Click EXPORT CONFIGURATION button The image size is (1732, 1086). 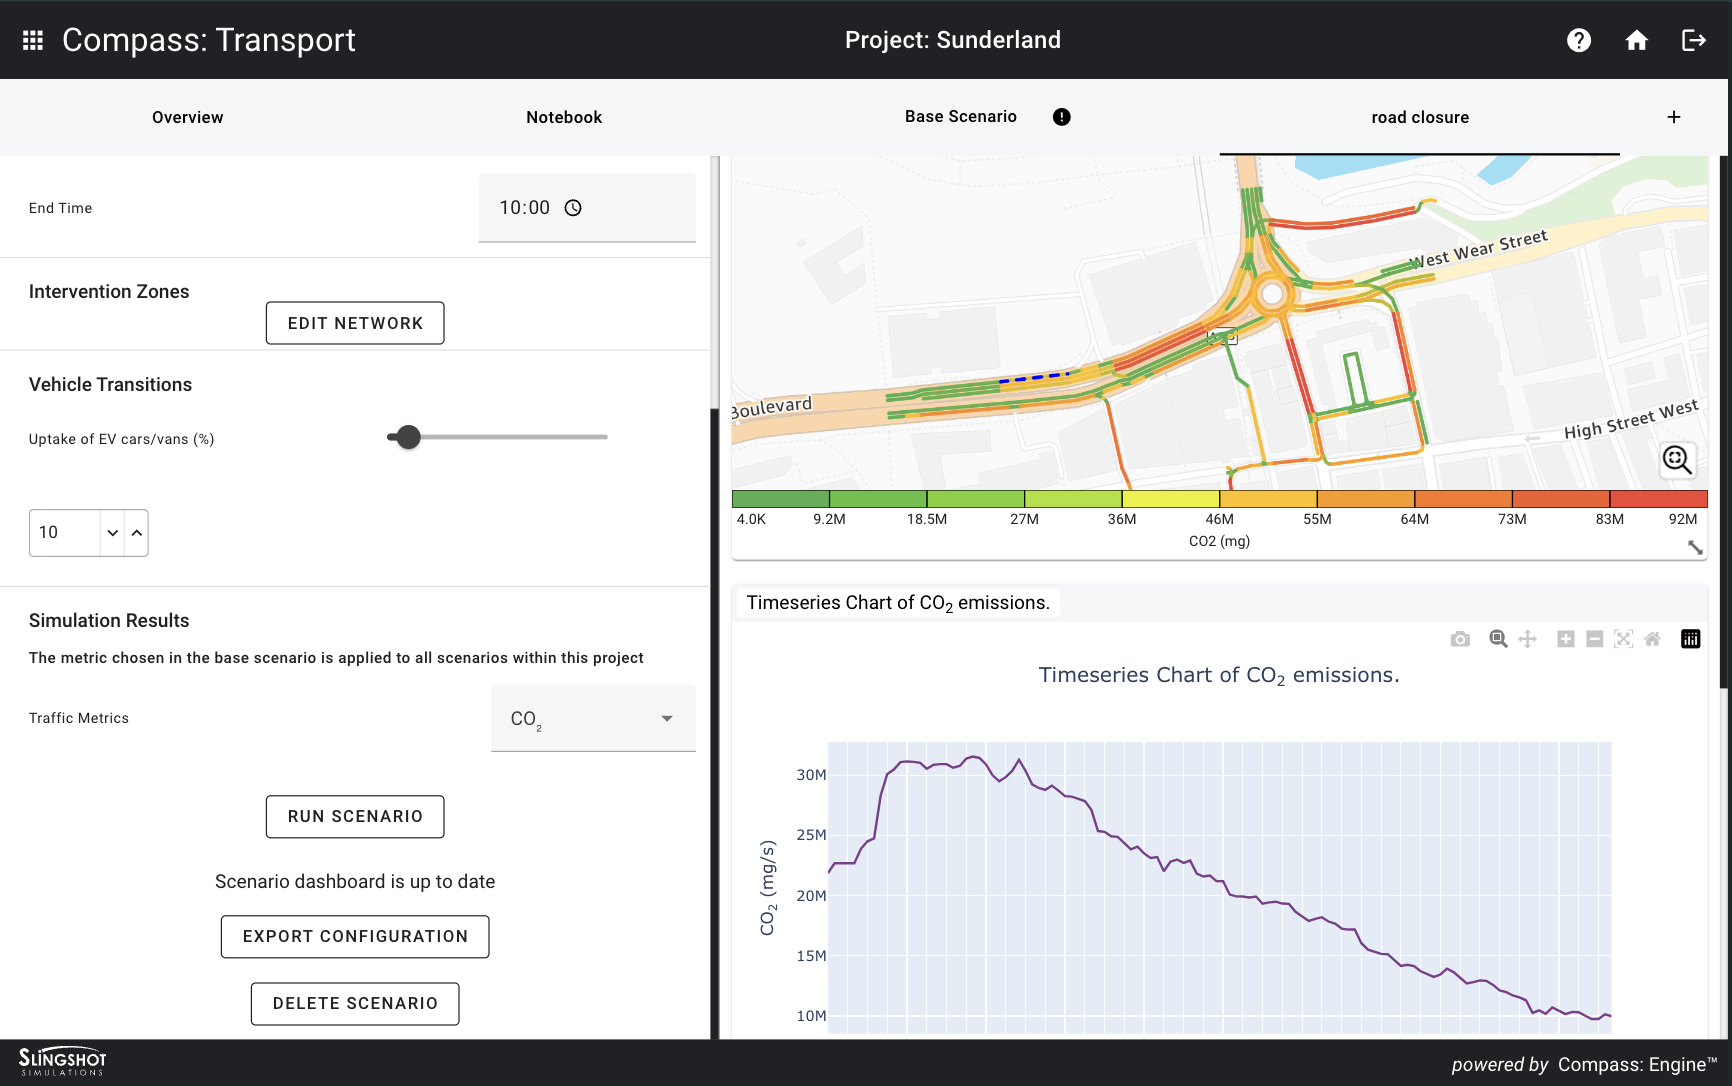[x=355, y=937]
